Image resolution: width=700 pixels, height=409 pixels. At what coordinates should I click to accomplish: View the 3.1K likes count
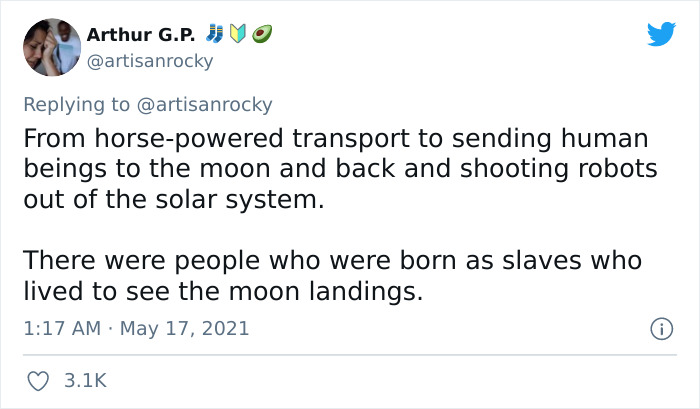pyautogui.click(x=84, y=381)
